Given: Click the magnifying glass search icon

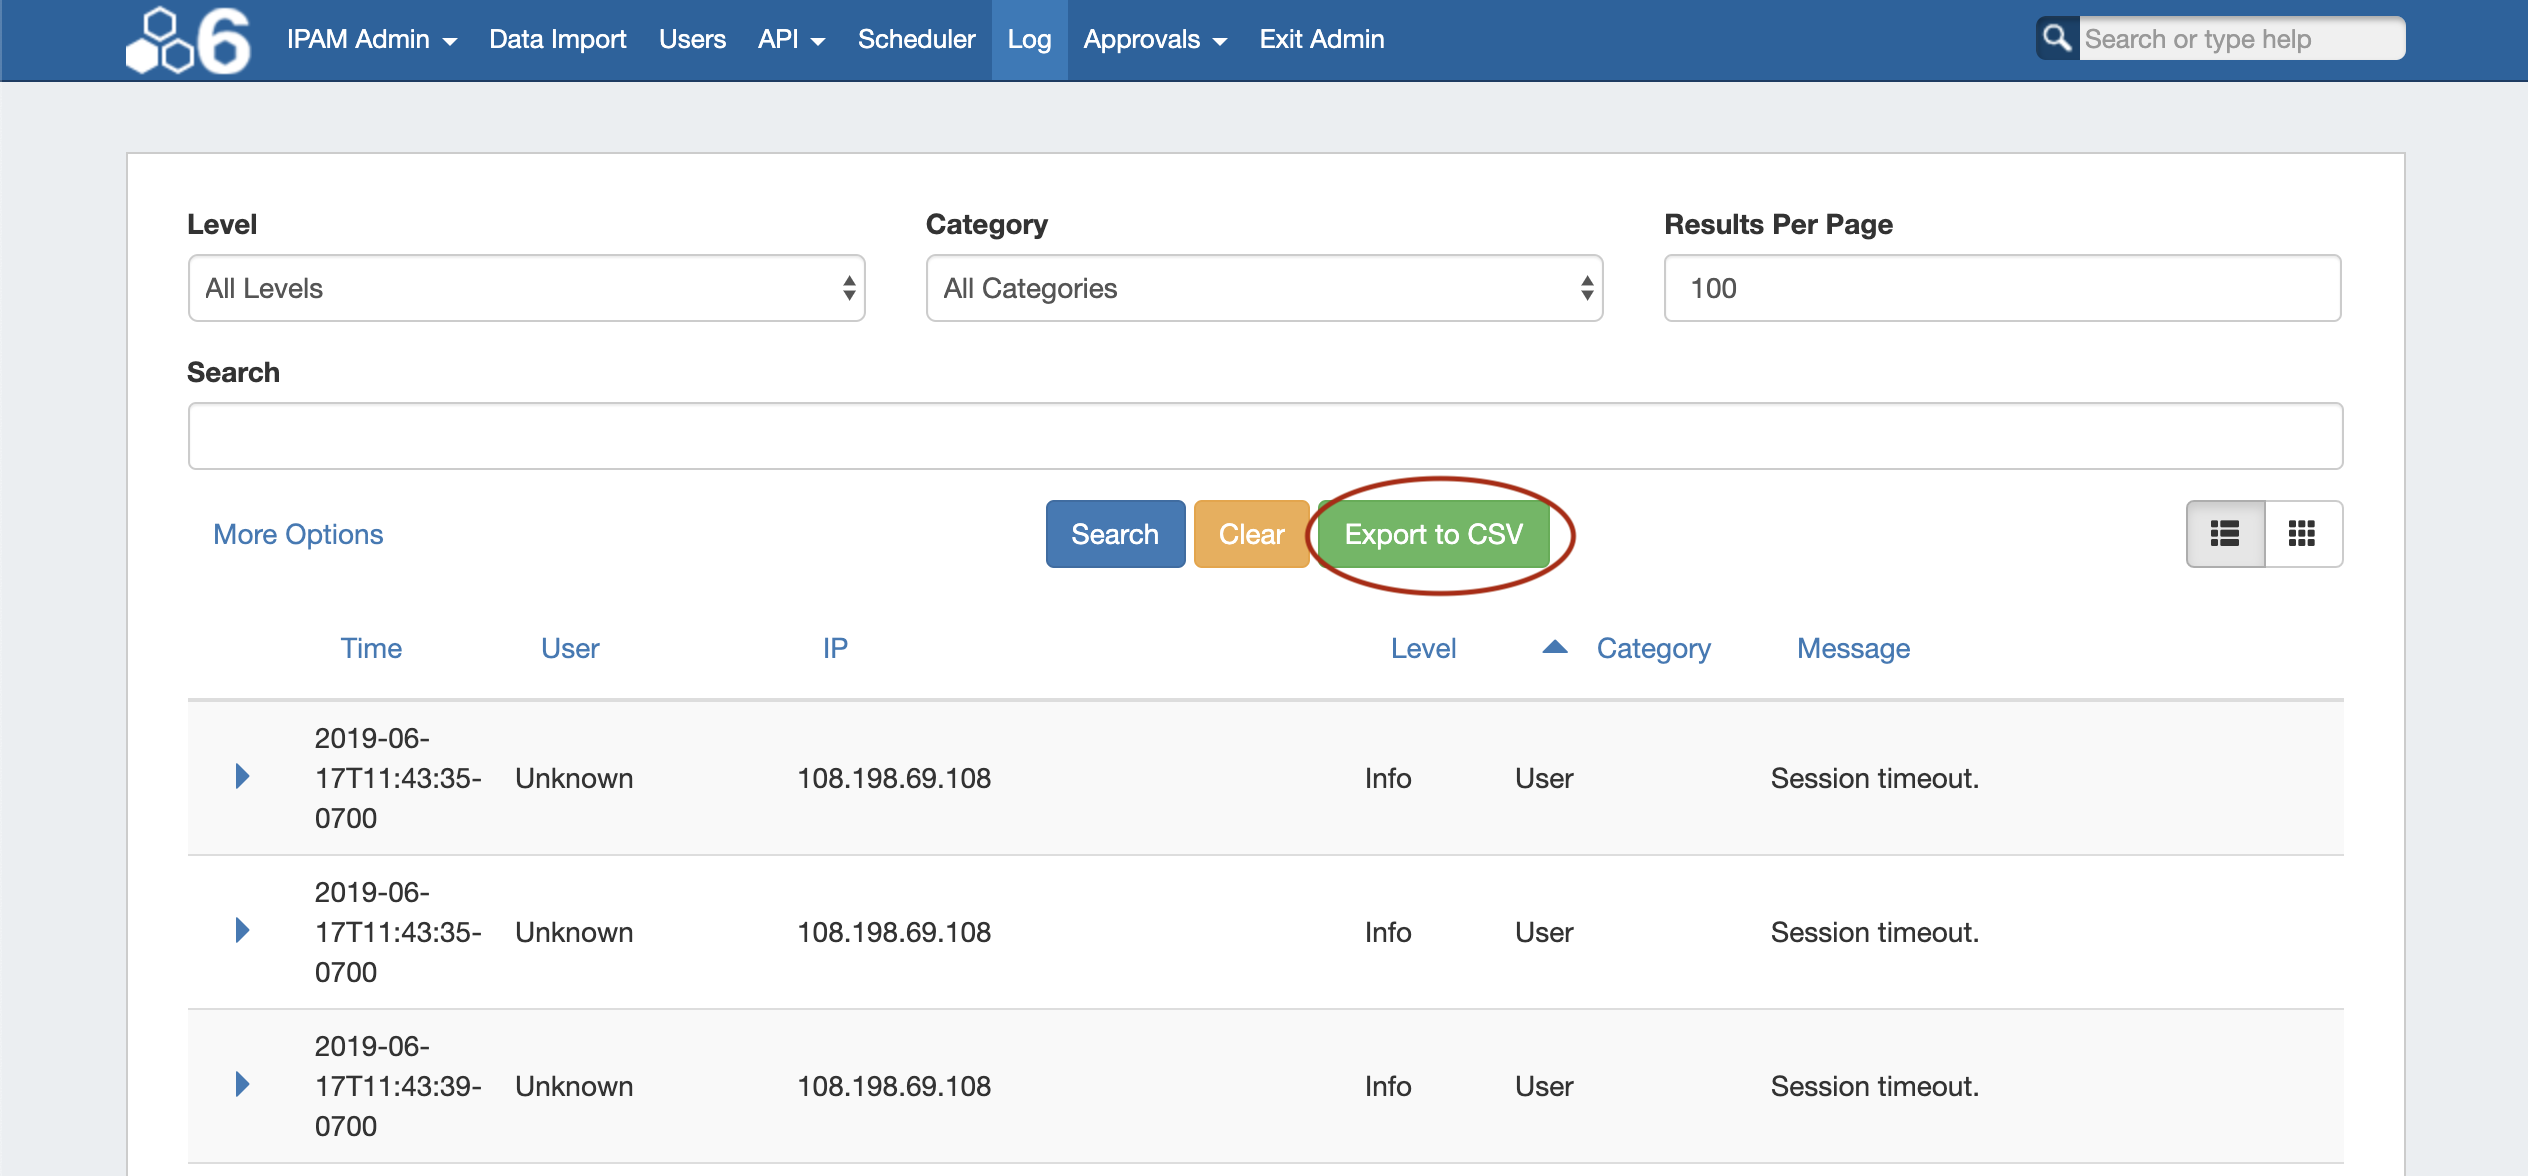Looking at the screenshot, I should [2057, 39].
